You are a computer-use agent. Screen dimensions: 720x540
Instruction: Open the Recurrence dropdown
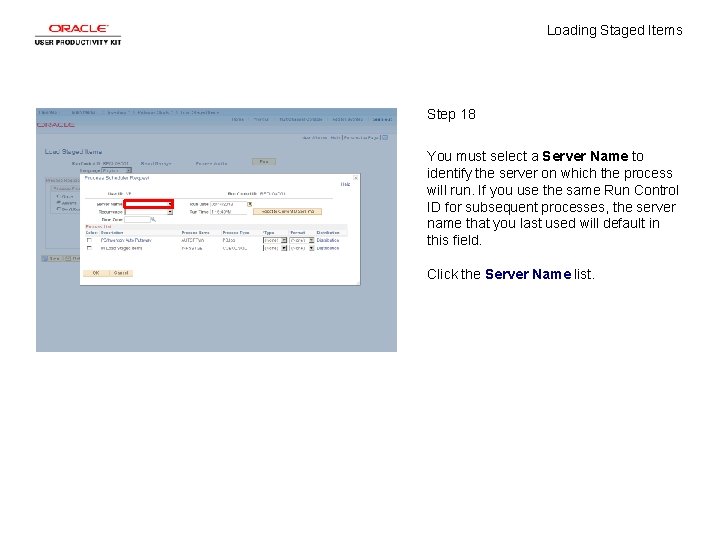tap(148, 212)
